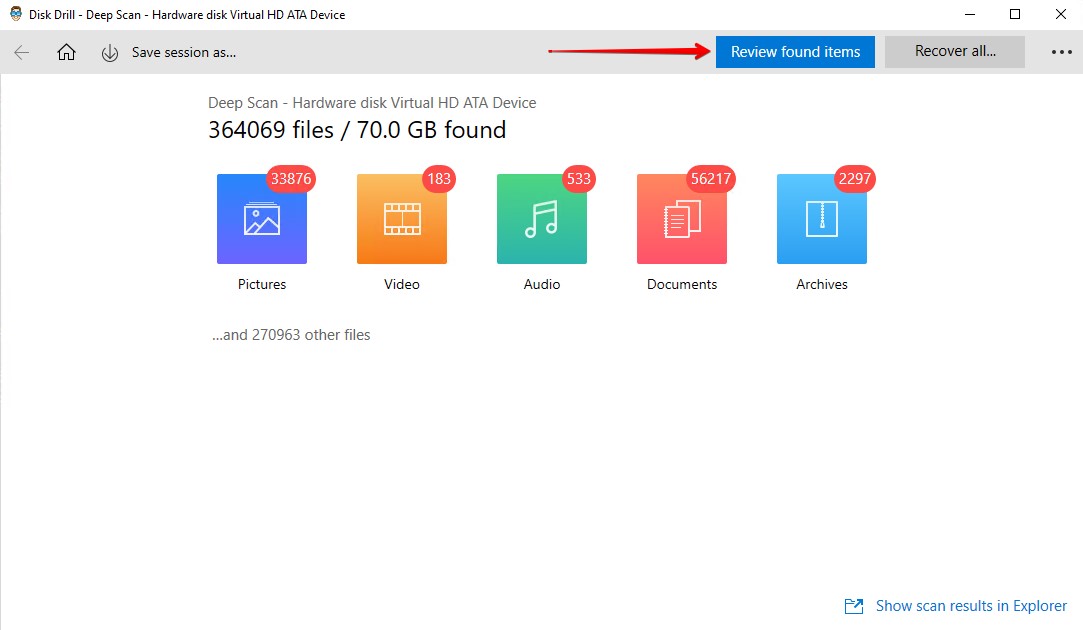Viewport: 1083px width, 630px height.
Task: Click the 533 badge on Audio
Action: pyautogui.click(x=579, y=179)
